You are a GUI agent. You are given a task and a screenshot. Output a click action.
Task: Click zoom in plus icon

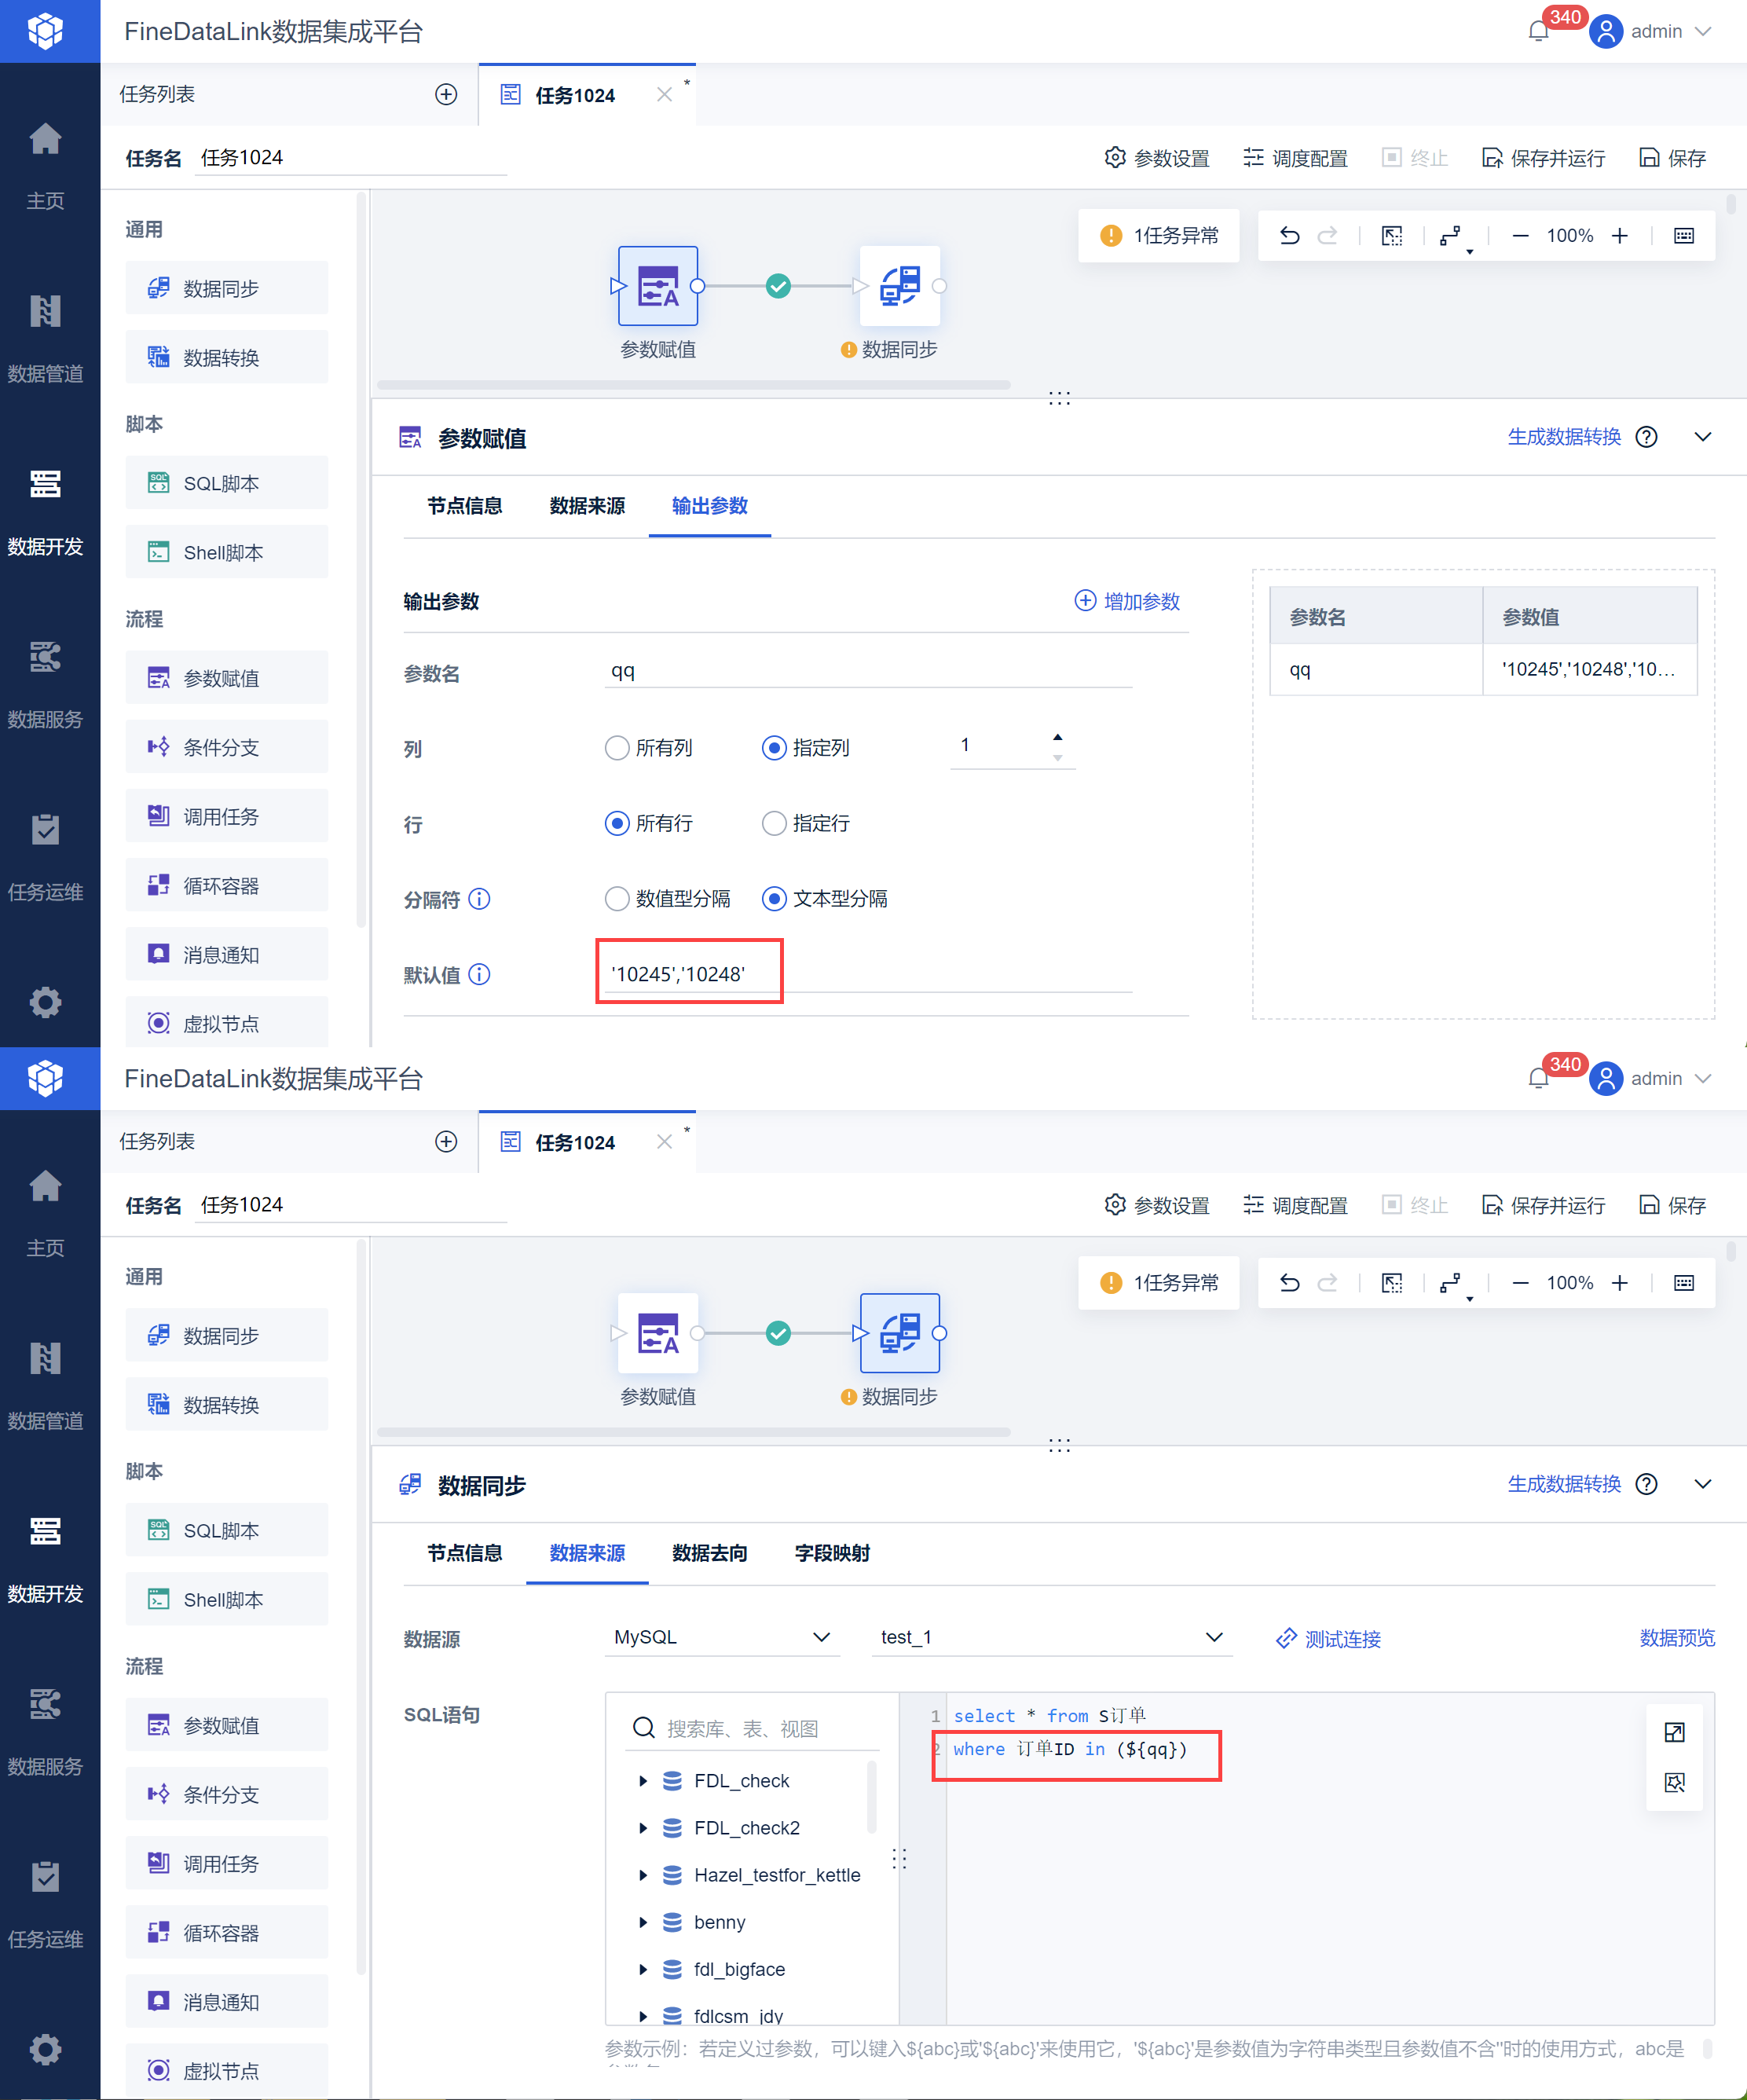1620,236
